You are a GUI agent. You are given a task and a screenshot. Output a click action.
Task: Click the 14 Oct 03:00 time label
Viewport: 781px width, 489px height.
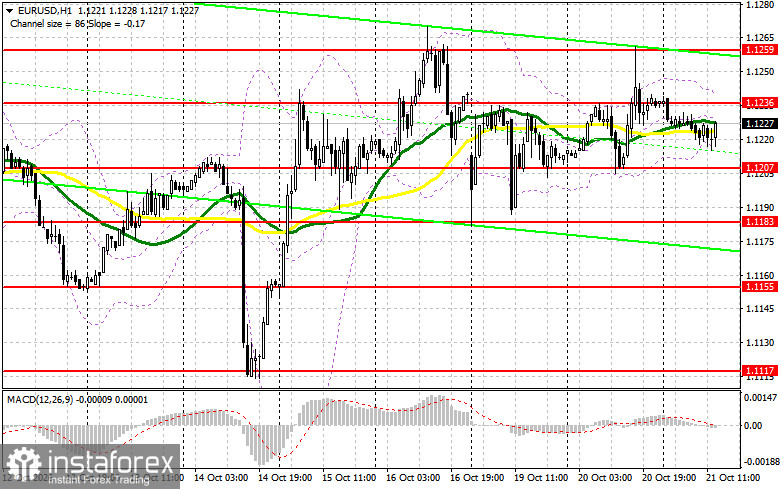pos(221,478)
